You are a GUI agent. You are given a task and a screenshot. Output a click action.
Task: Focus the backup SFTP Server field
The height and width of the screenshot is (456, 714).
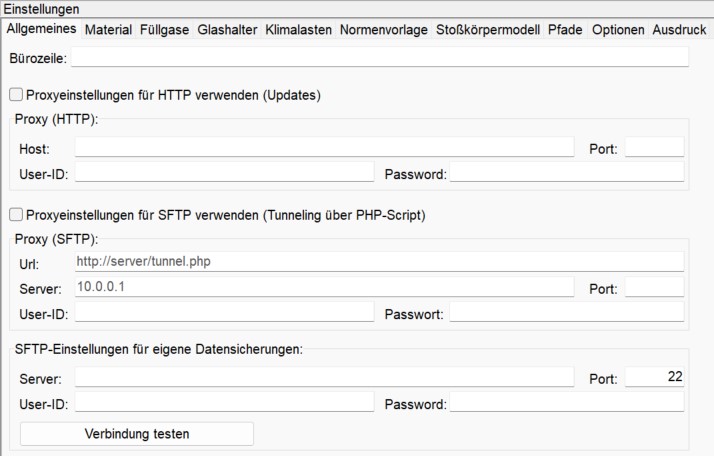(x=324, y=378)
